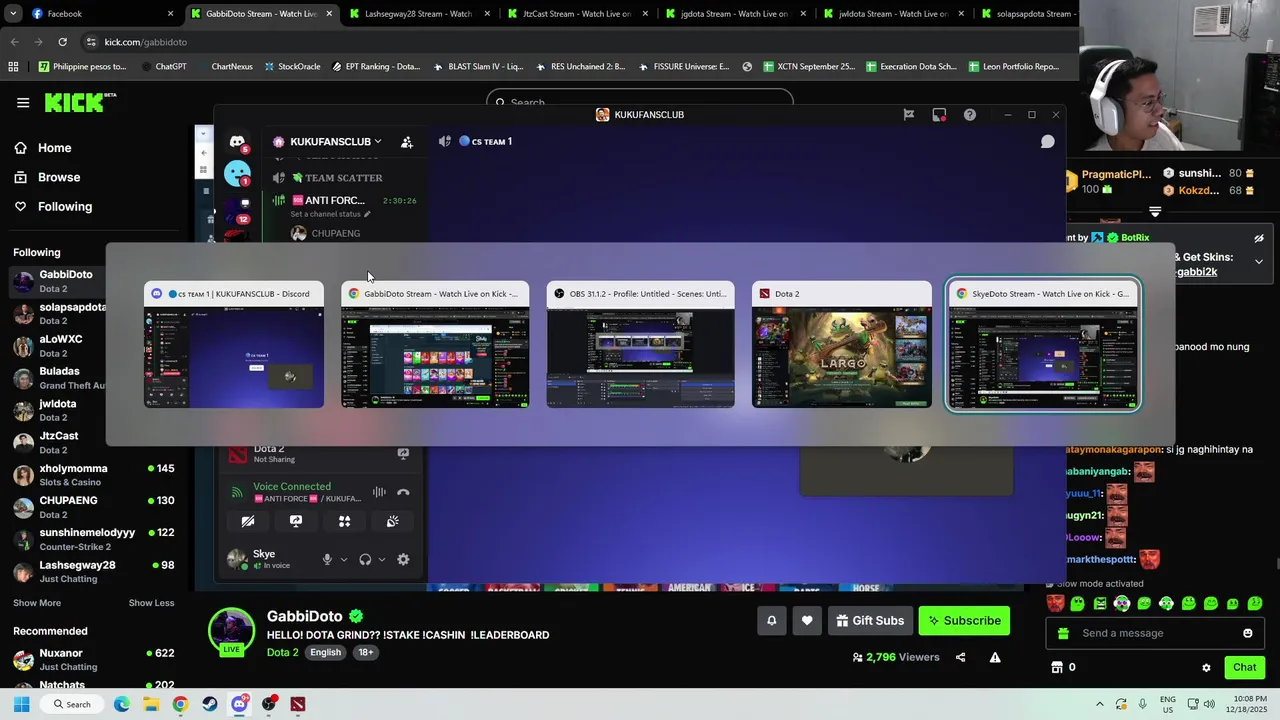Open solapsapdota channel in Following list

point(60,313)
